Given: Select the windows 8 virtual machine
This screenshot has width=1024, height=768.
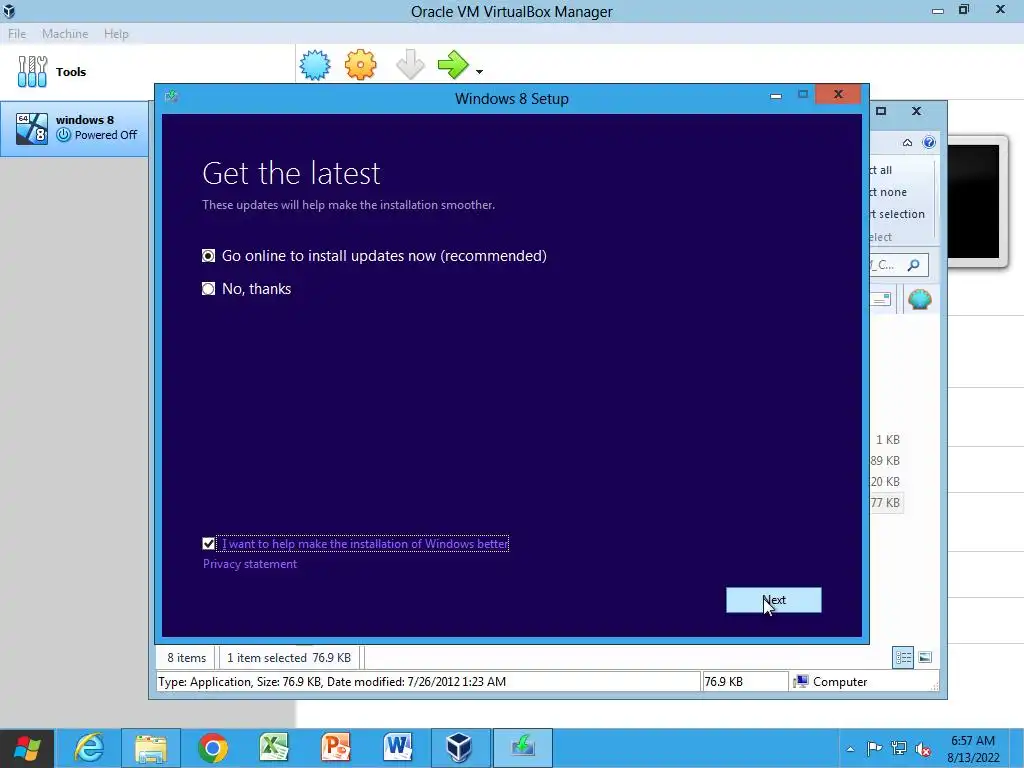Looking at the screenshot, I should [x=74, y=128].
